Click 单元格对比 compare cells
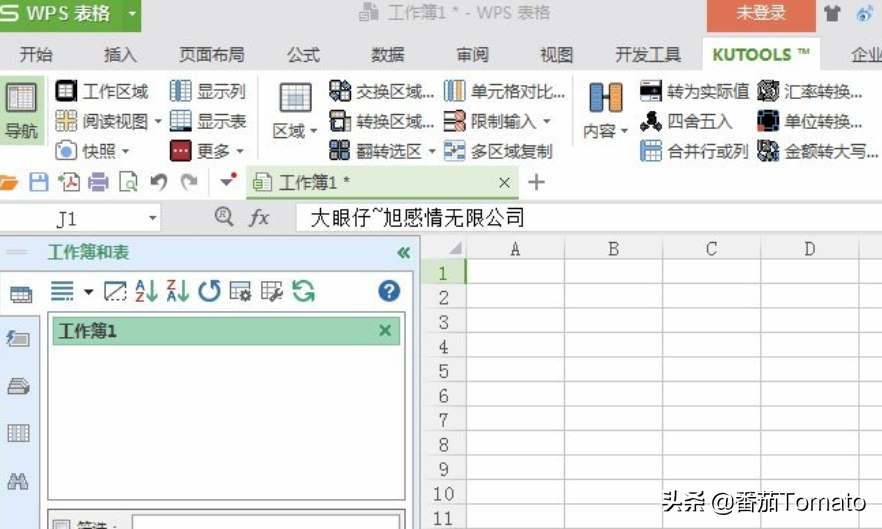 (505, 91)
